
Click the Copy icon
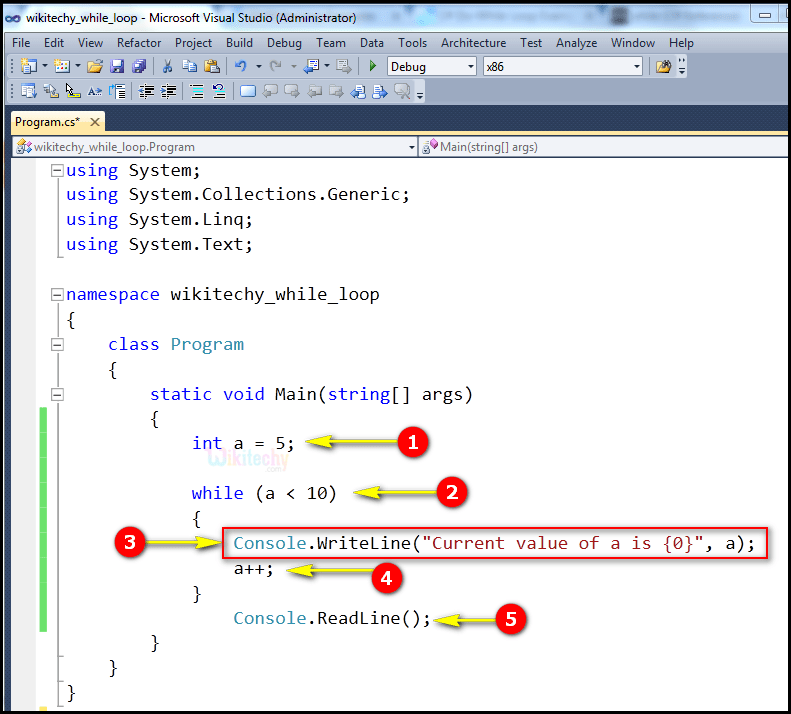(190, 66)
